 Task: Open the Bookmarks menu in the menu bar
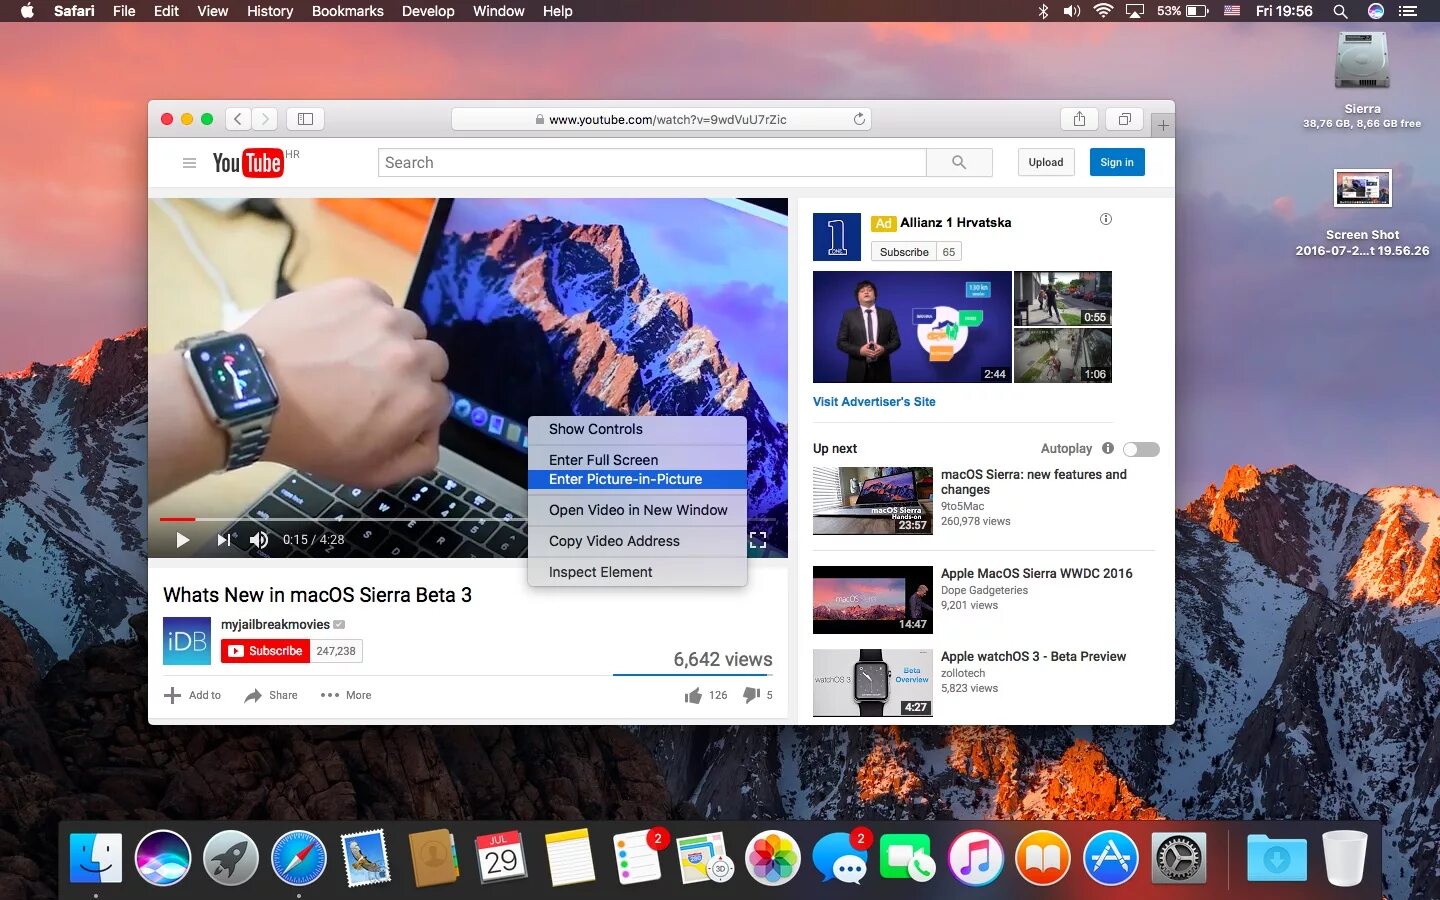point(347,11)
